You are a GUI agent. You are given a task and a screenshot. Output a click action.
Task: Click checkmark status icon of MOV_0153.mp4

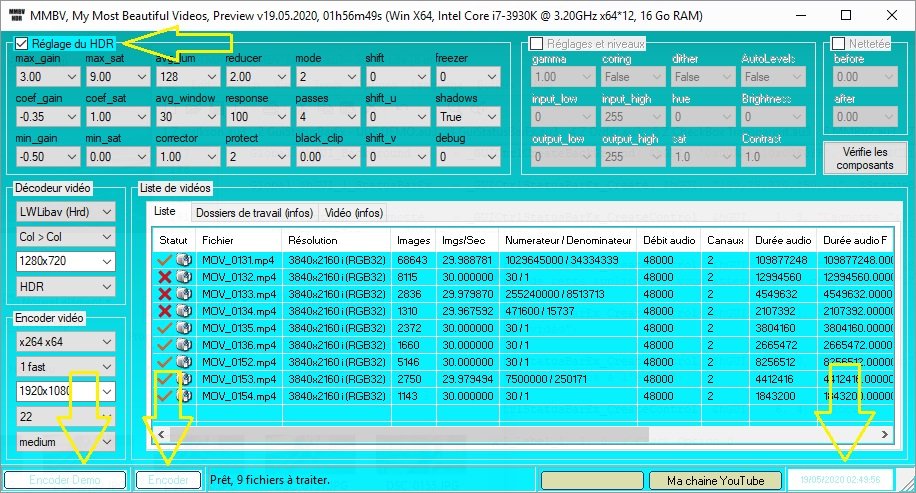tap(165, 379)
